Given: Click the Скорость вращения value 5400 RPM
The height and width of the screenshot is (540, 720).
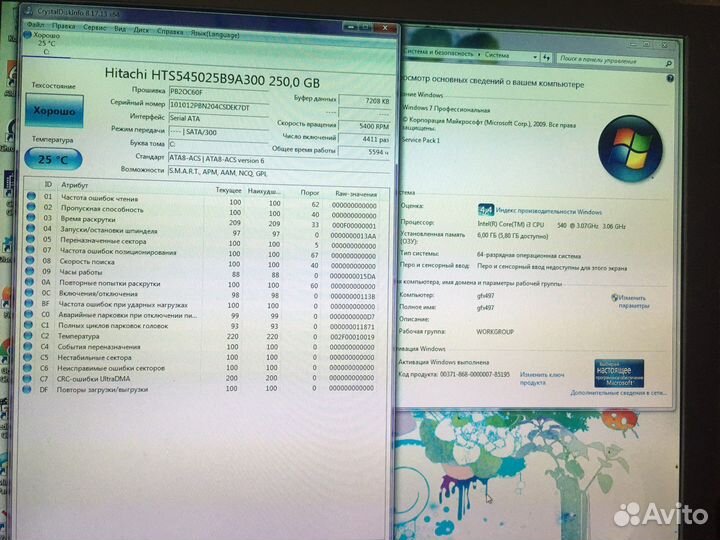Looking at the screenshot, I should [x=365, y=125].
